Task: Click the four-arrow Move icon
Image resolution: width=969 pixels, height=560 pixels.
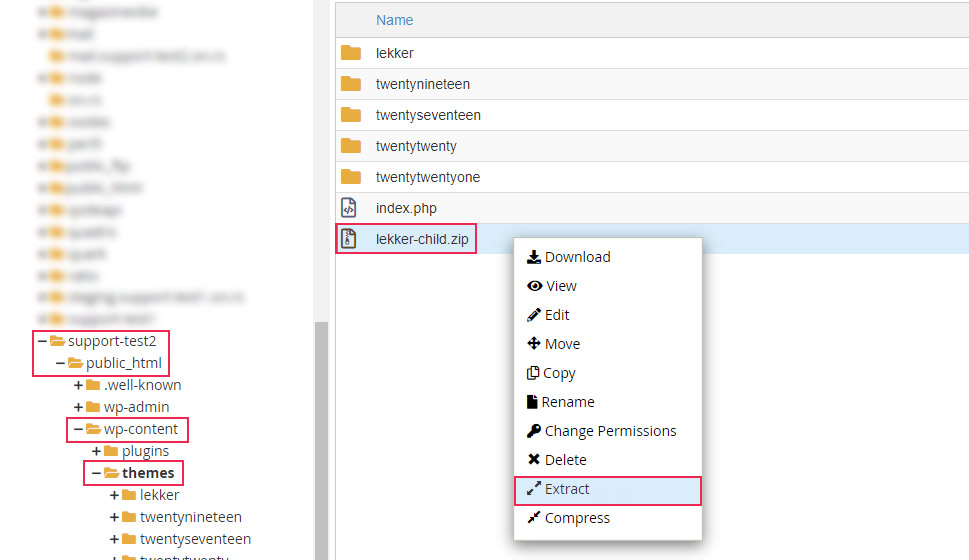Action: point(534,344)
